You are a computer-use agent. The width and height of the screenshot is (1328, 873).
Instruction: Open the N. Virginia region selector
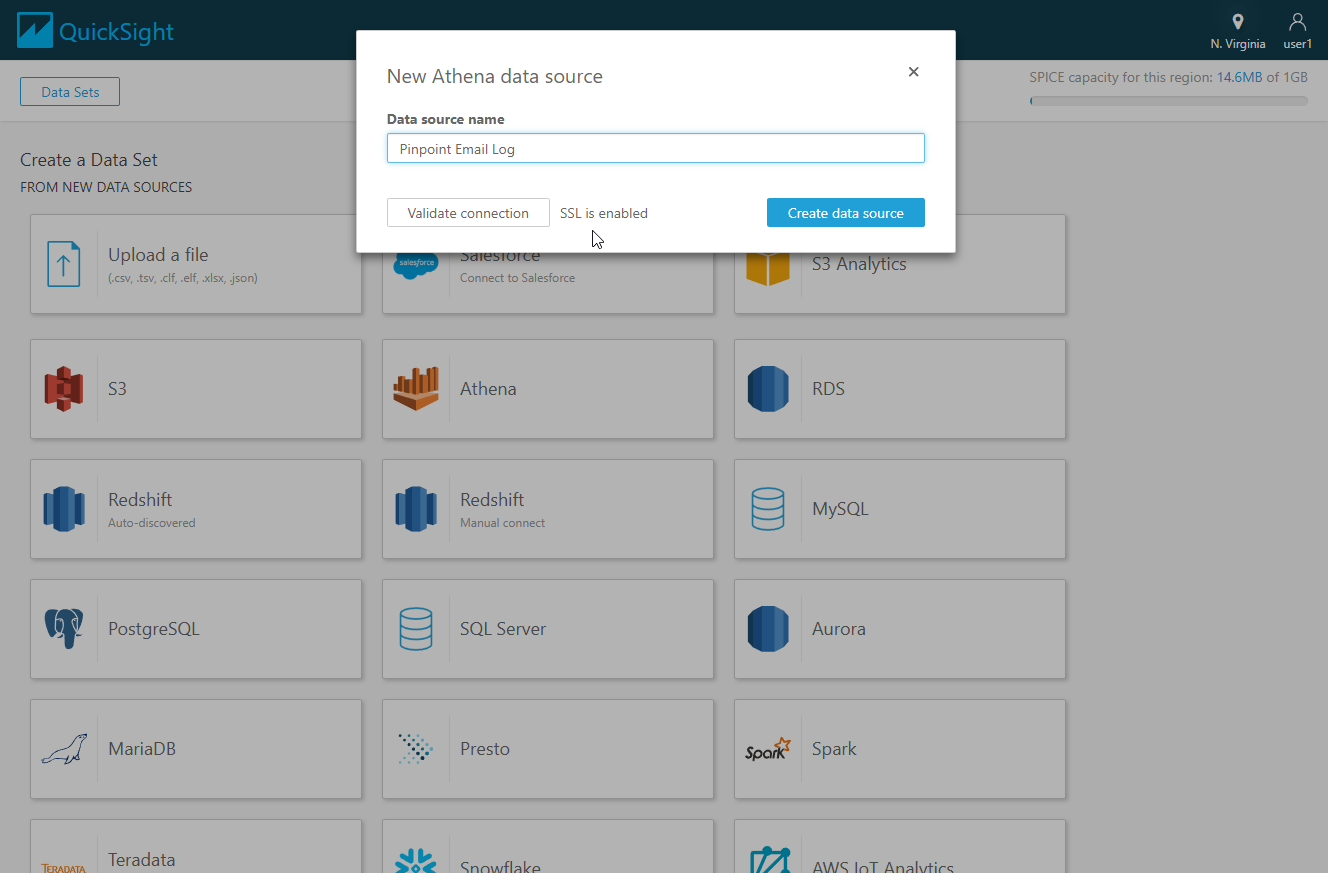[x=1237, y=31]
